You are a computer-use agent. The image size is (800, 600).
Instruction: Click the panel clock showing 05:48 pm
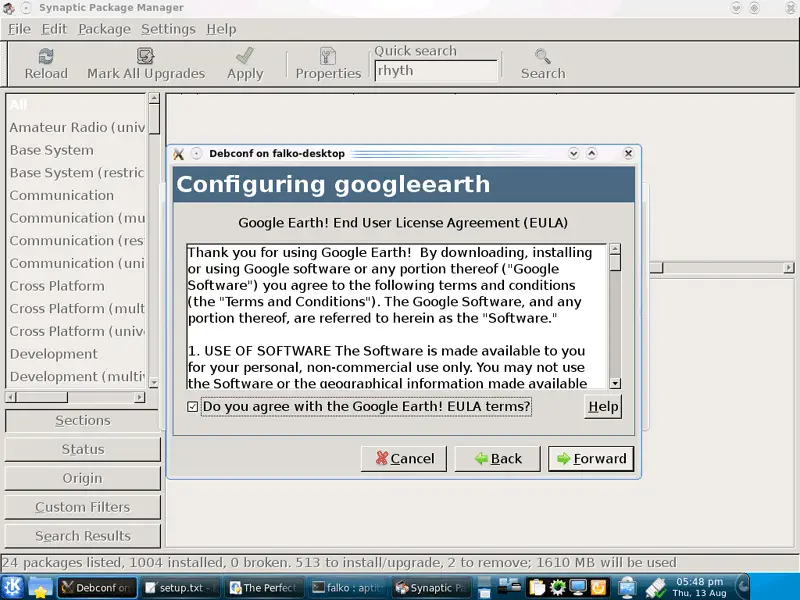pos(699,587)
